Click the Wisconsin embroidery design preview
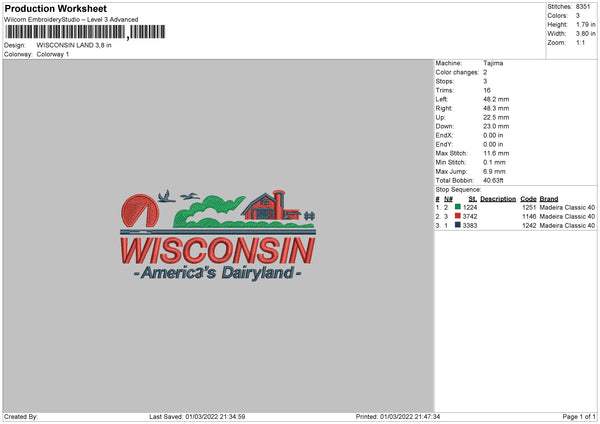 point(218,235)
